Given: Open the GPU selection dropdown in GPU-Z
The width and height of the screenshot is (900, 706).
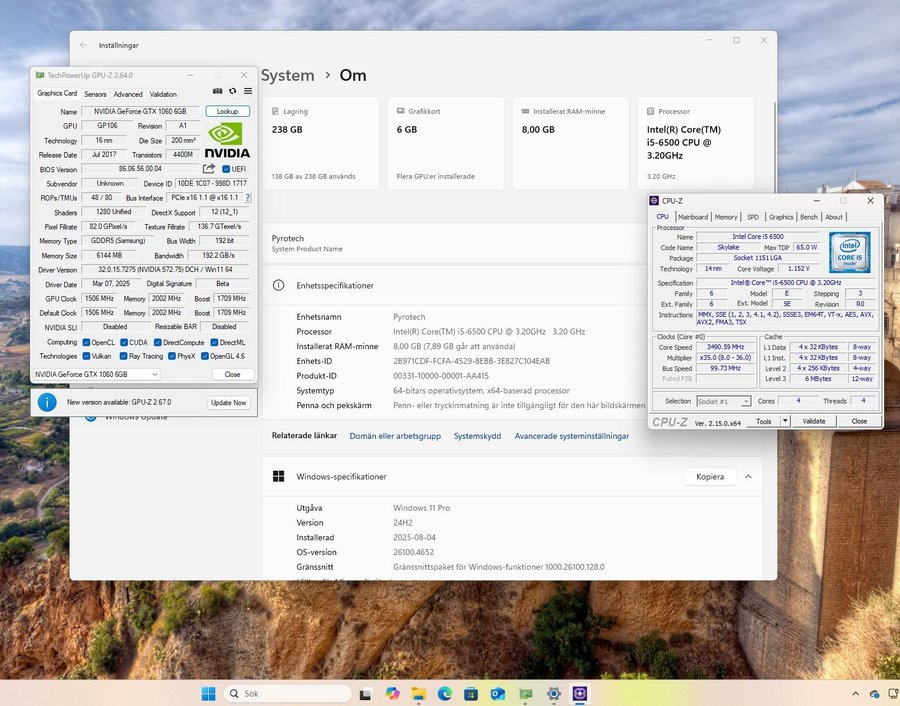Looking at the screenshot, I should point(96,374).
